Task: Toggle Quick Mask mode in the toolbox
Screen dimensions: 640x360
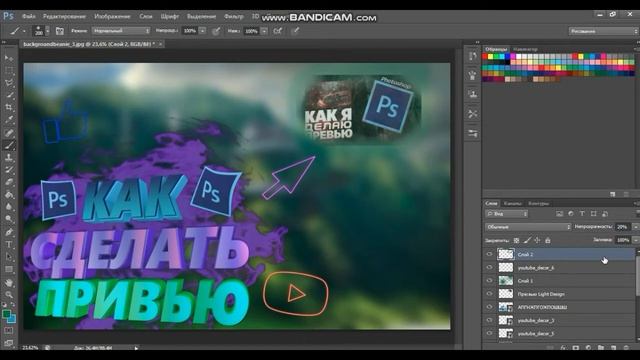Action: pyautogui.click(x=9, y=330)
